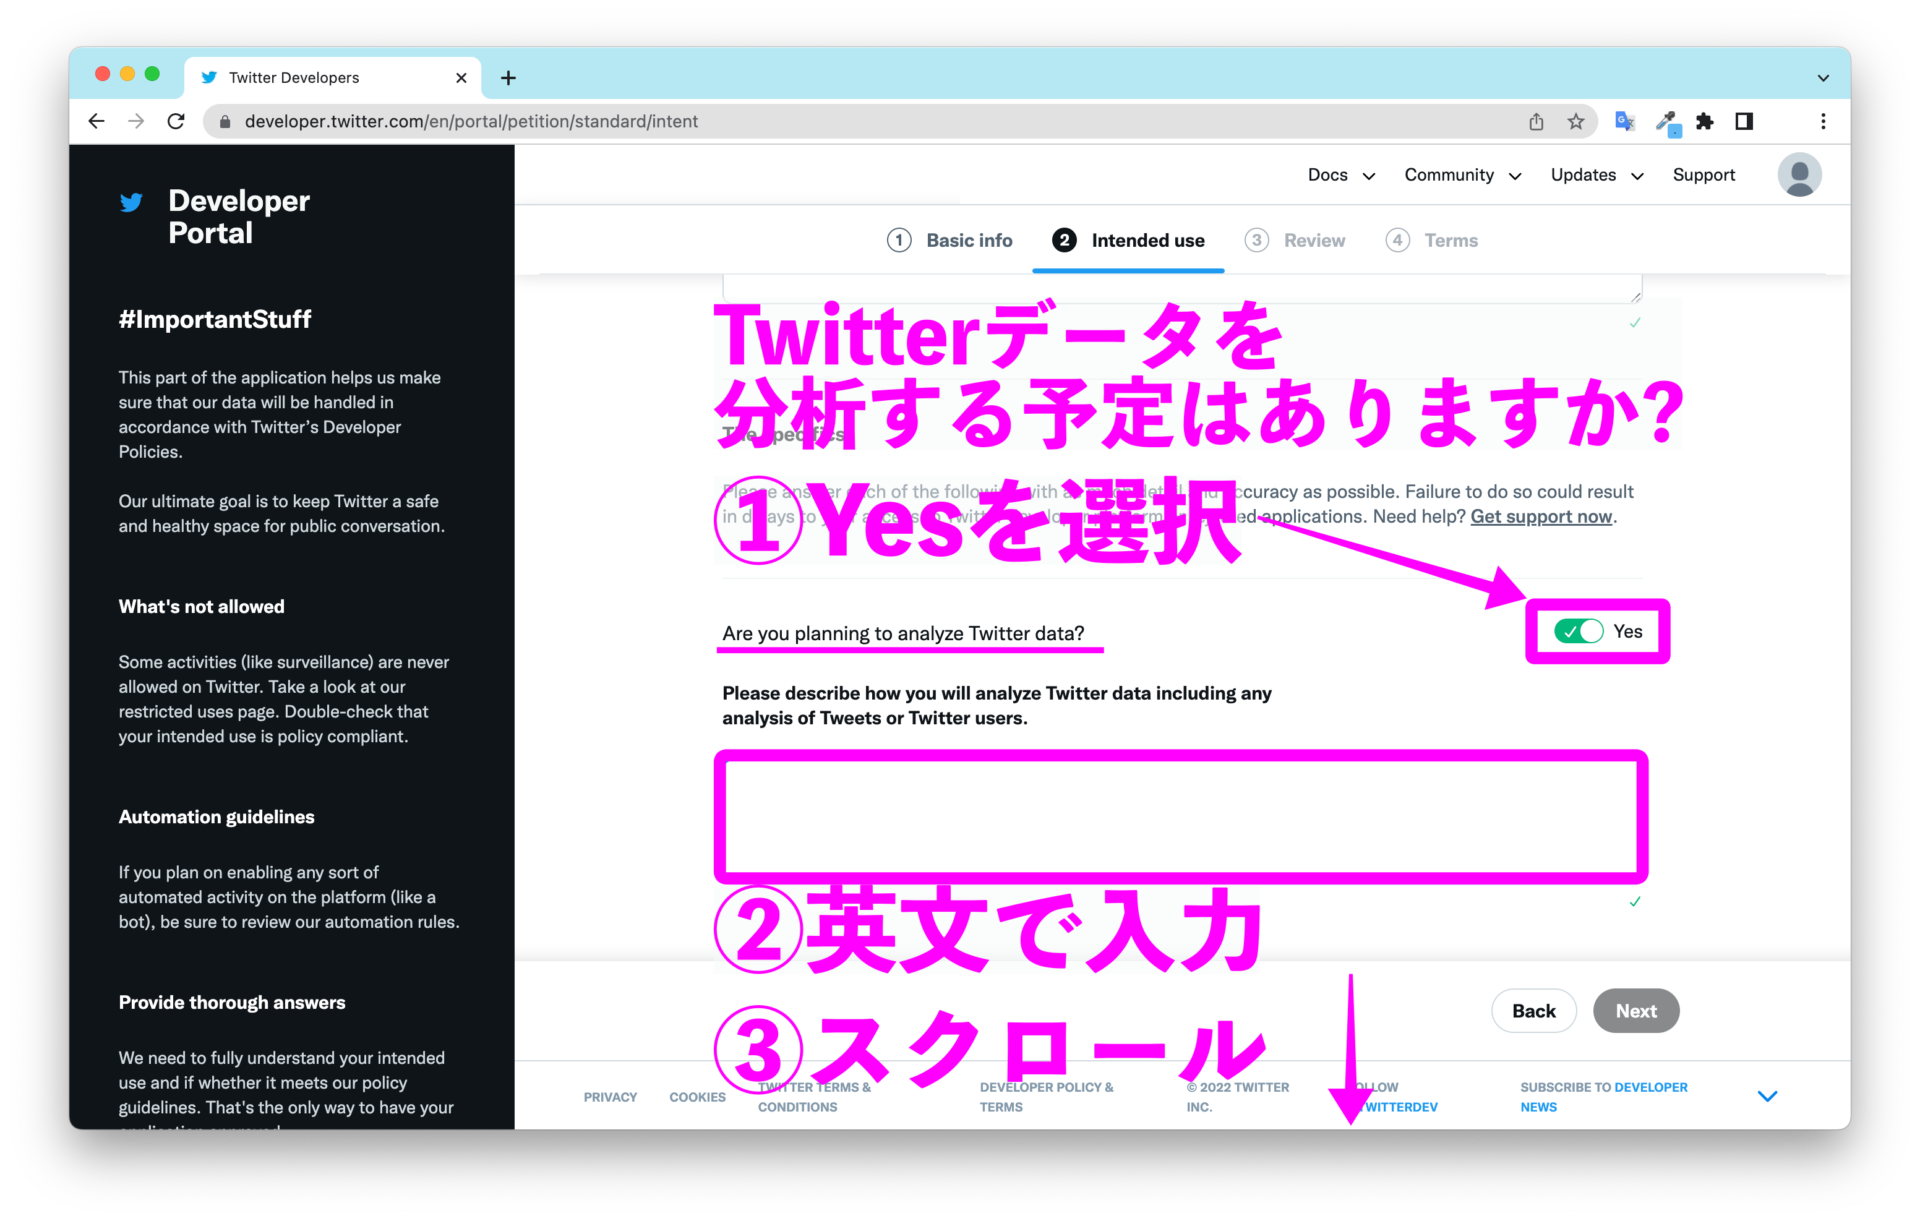Bookmark the page via the star icon
Image resolution: width=1920 pixels, height=1221 pixels.
pyautogui.click(x=1576, y=121)
